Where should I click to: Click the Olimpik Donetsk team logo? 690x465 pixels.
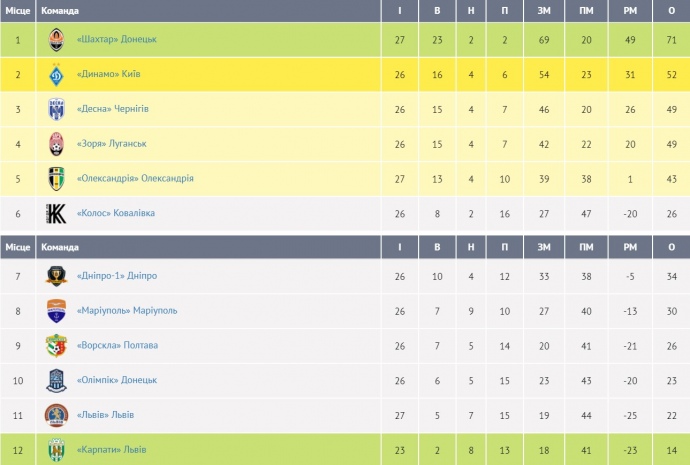point(57,380)
